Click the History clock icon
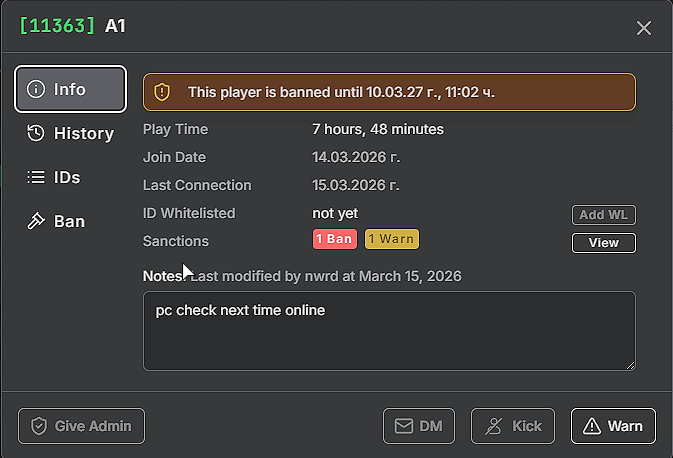Viewport: 673px width, 458px height. pos(36,133)
